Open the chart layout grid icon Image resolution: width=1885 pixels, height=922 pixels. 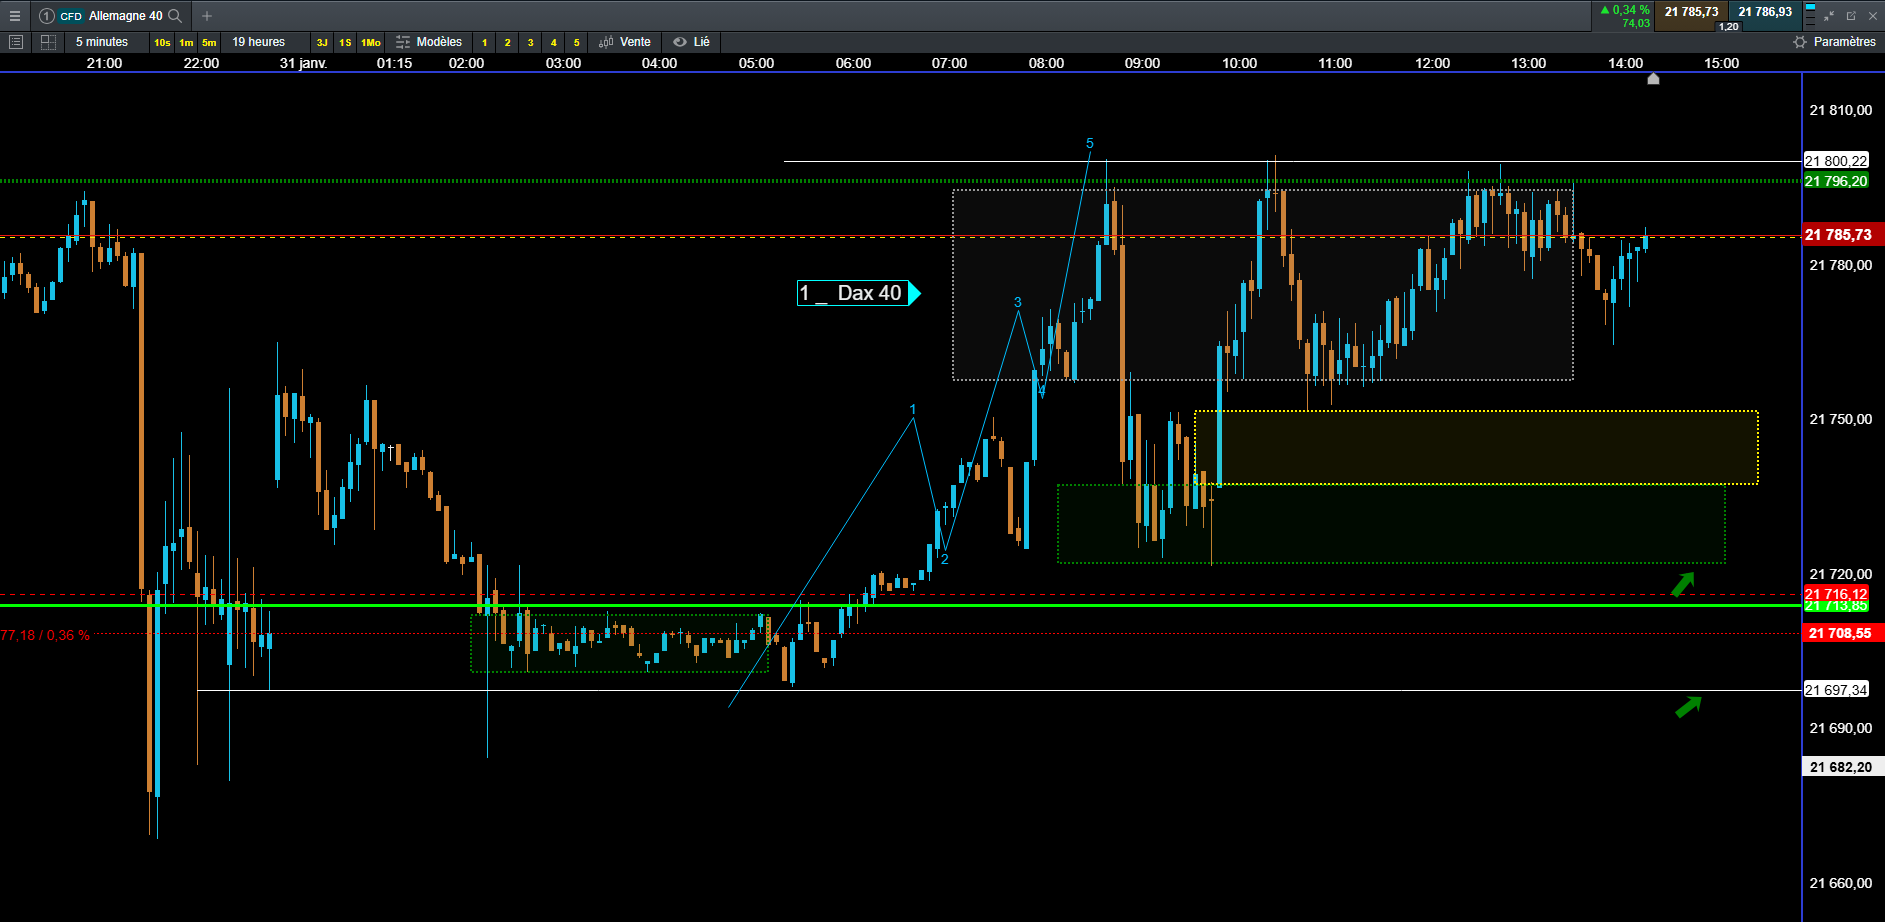click(48, 42)
